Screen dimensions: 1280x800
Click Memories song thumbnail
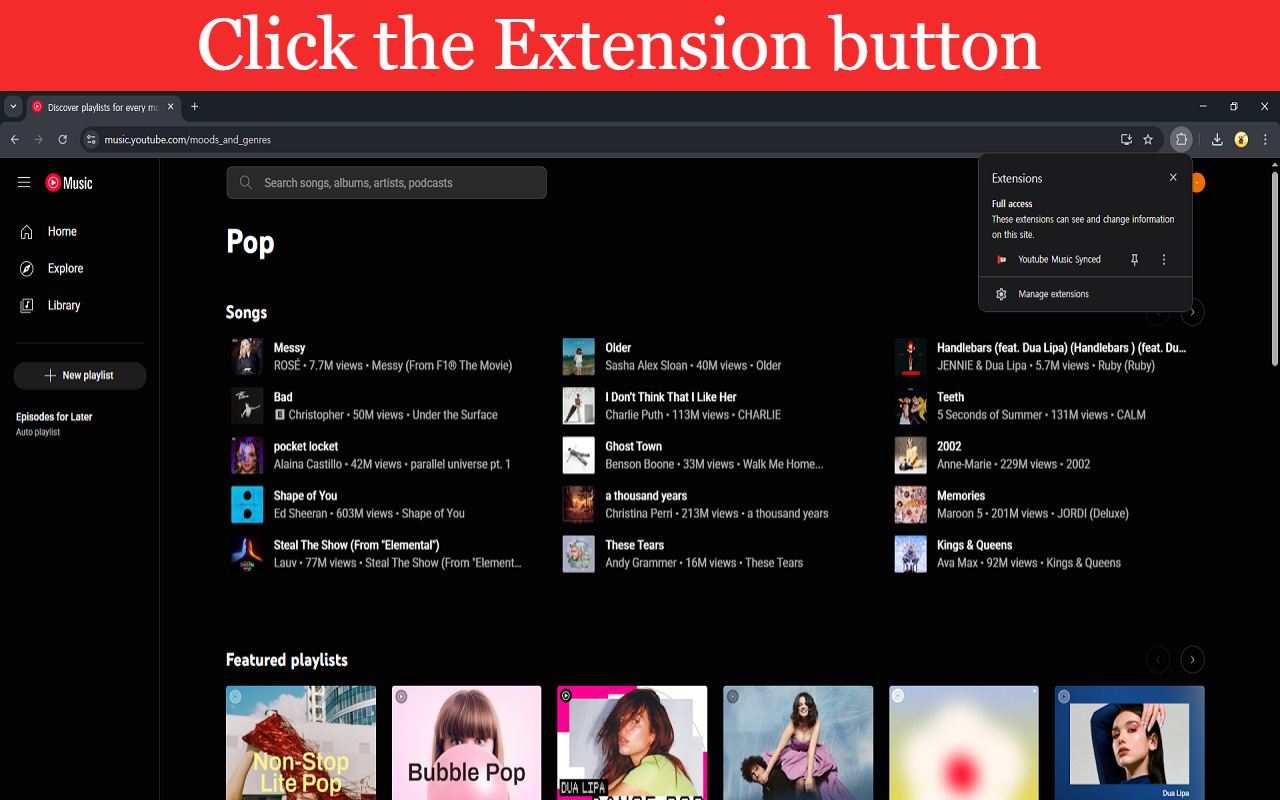pos(910,504)
